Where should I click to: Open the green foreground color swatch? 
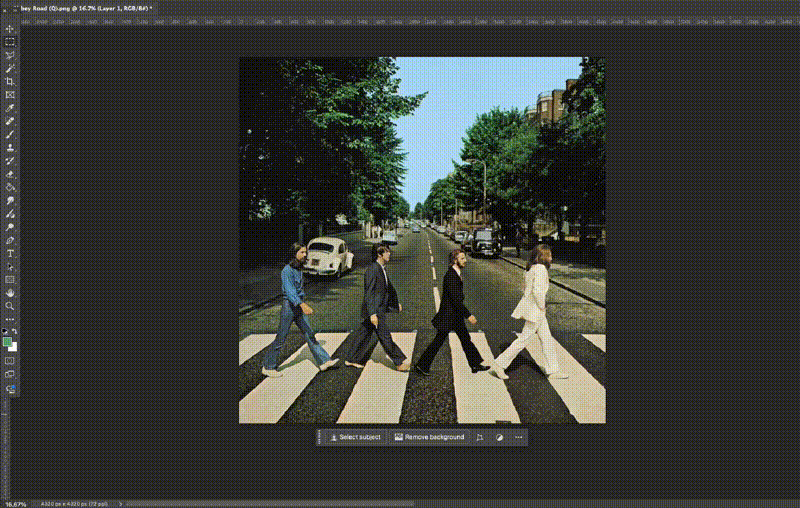8,341
